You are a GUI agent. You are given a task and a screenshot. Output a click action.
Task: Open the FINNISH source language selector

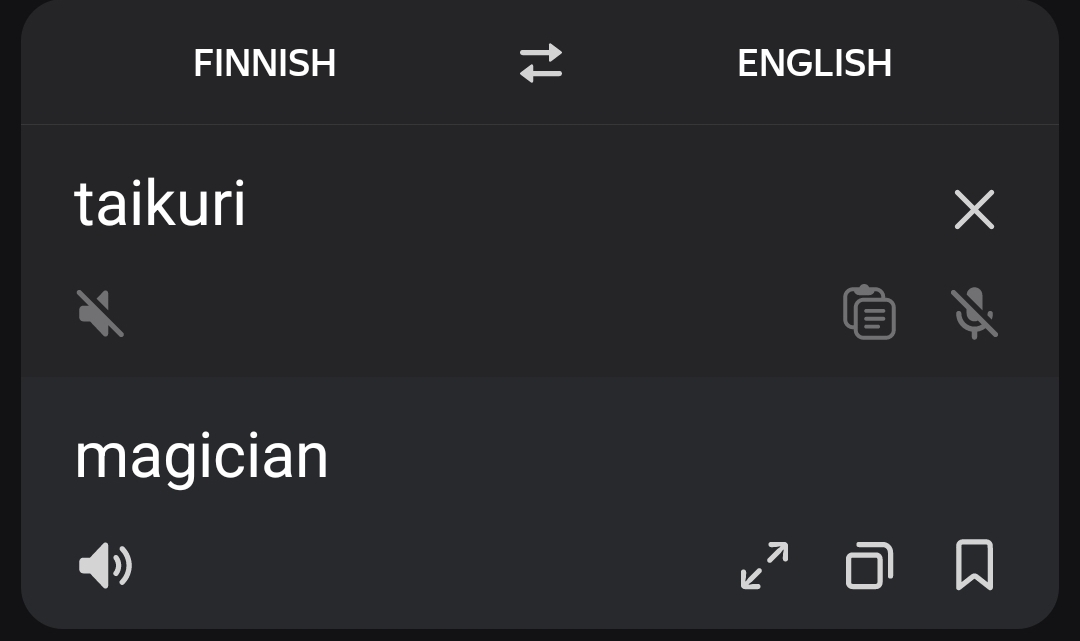pos(264,63)
